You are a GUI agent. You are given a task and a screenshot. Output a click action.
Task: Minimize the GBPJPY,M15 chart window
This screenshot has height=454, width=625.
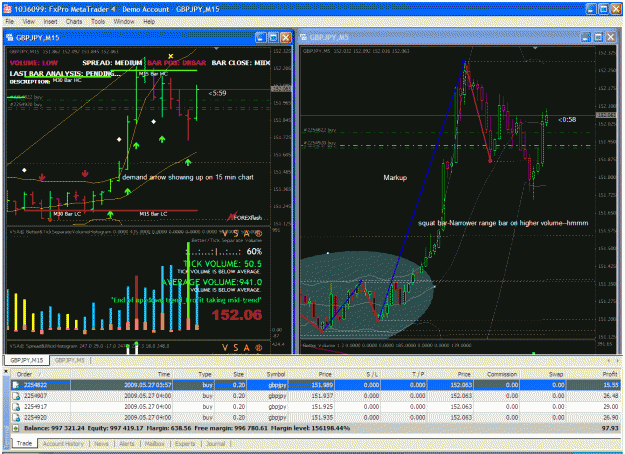pos(261,37)
